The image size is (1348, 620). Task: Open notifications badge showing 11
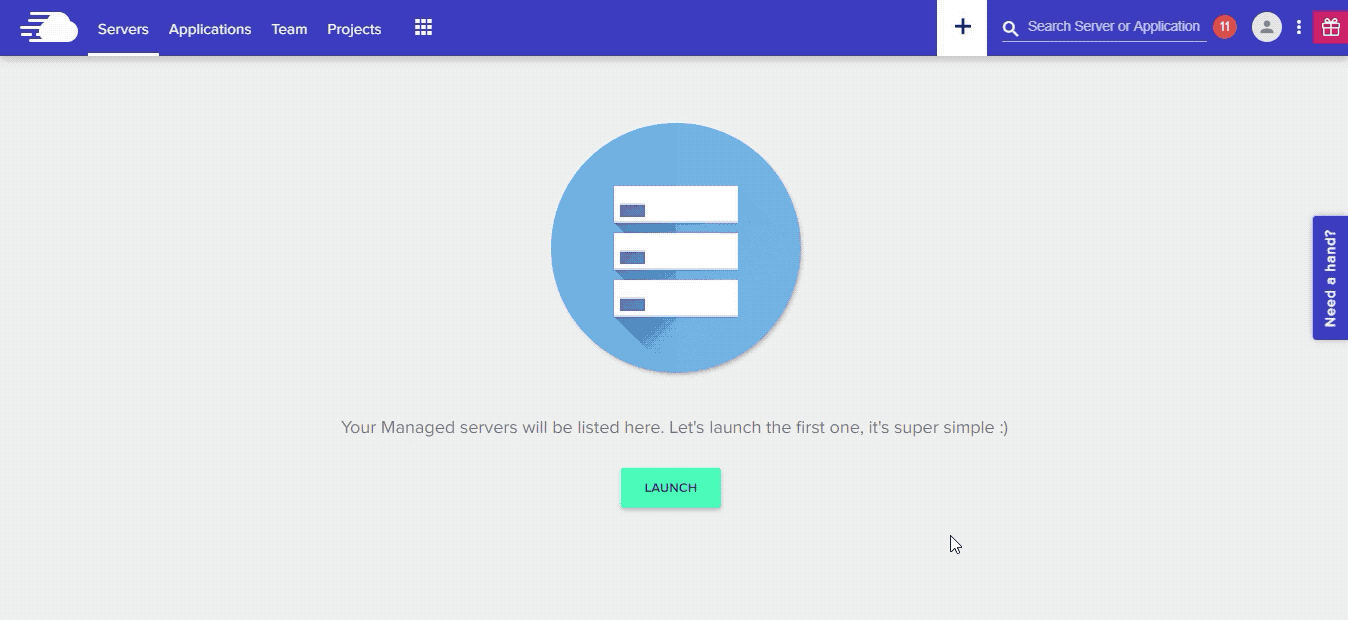click(x=1224, y=27)
